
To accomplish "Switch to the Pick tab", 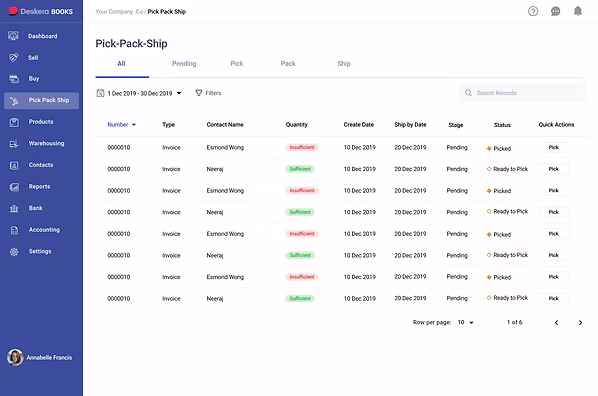I will (236, 64).
